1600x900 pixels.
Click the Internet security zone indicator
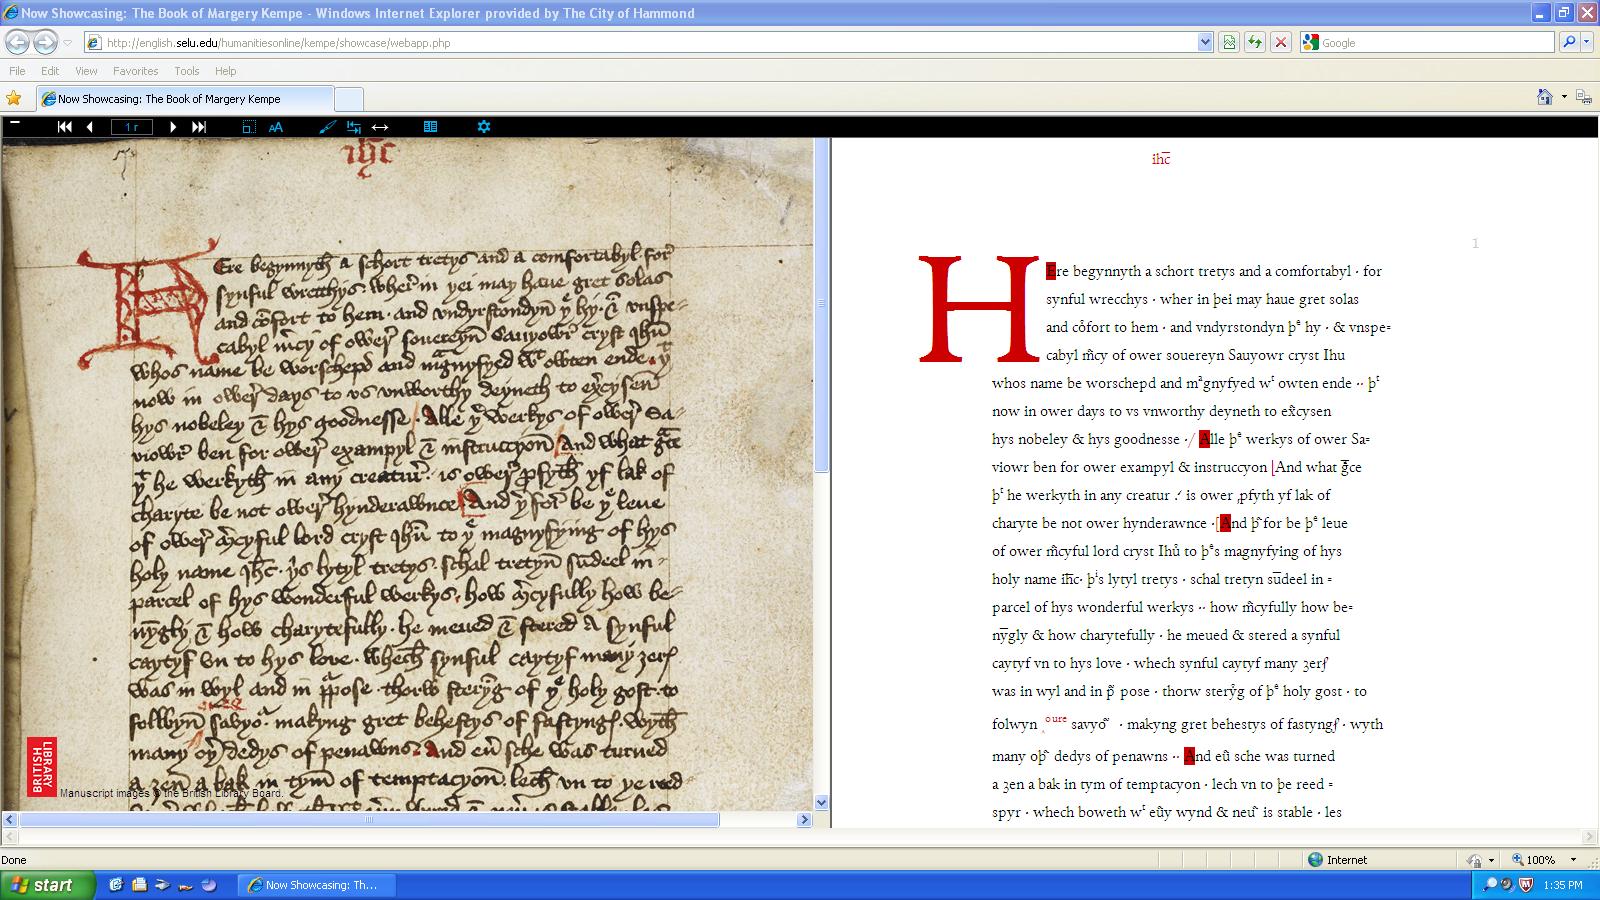tap(1337, 860)
